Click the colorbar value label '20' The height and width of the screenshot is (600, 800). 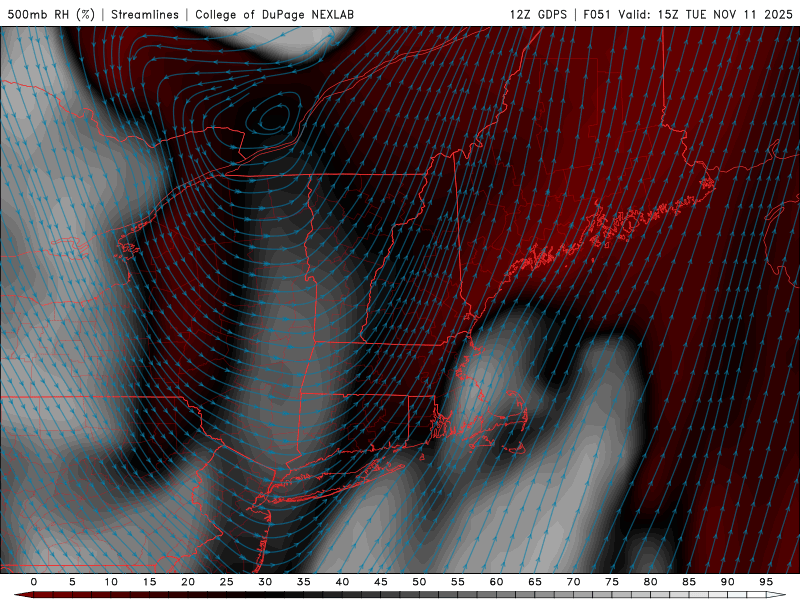click(x=188, y=582)
